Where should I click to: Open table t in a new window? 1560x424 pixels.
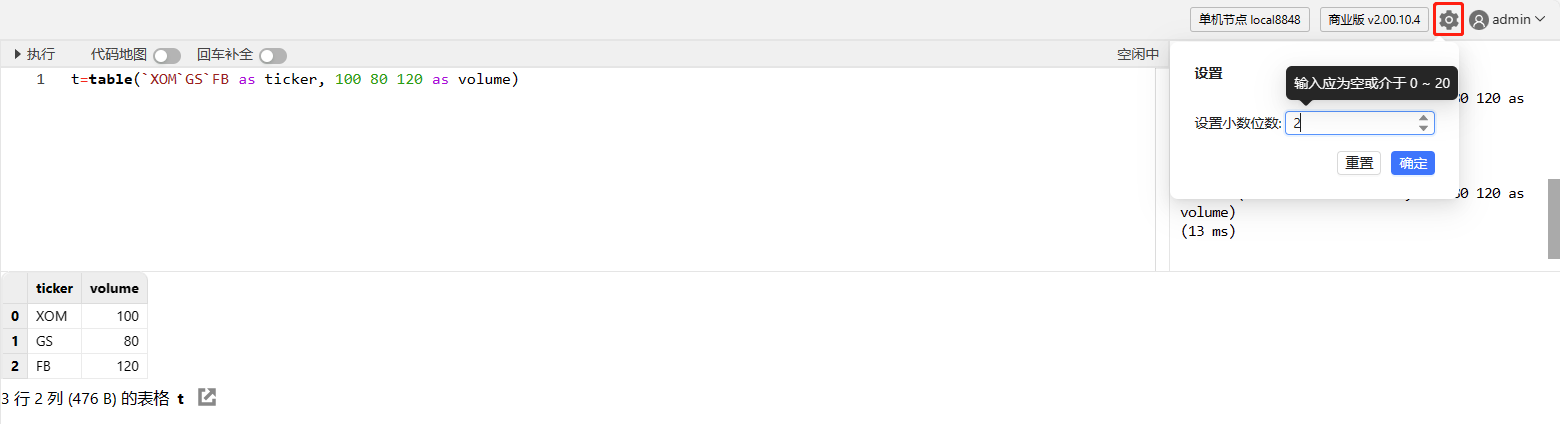207,397
